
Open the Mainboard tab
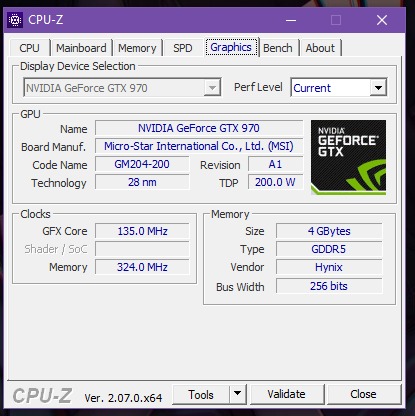pyautogui.click(x=81, y=48)
